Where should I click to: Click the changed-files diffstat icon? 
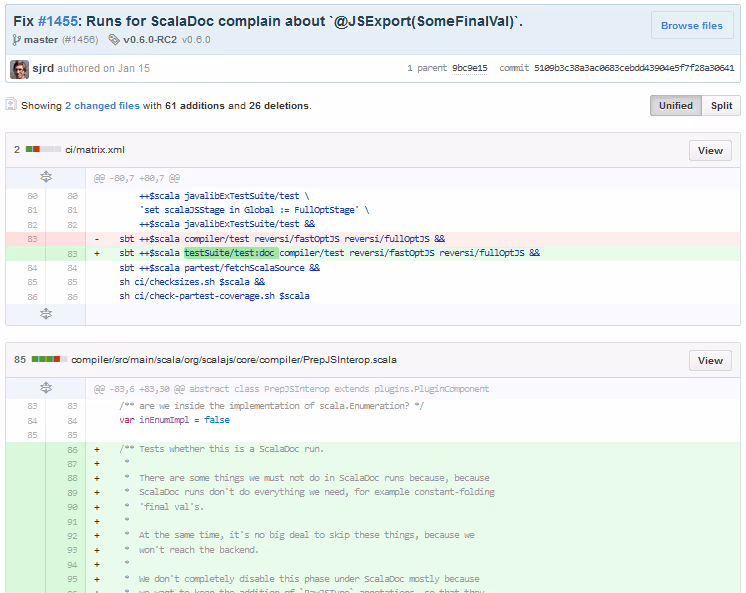pyautogui.click(x=11, y=104)
